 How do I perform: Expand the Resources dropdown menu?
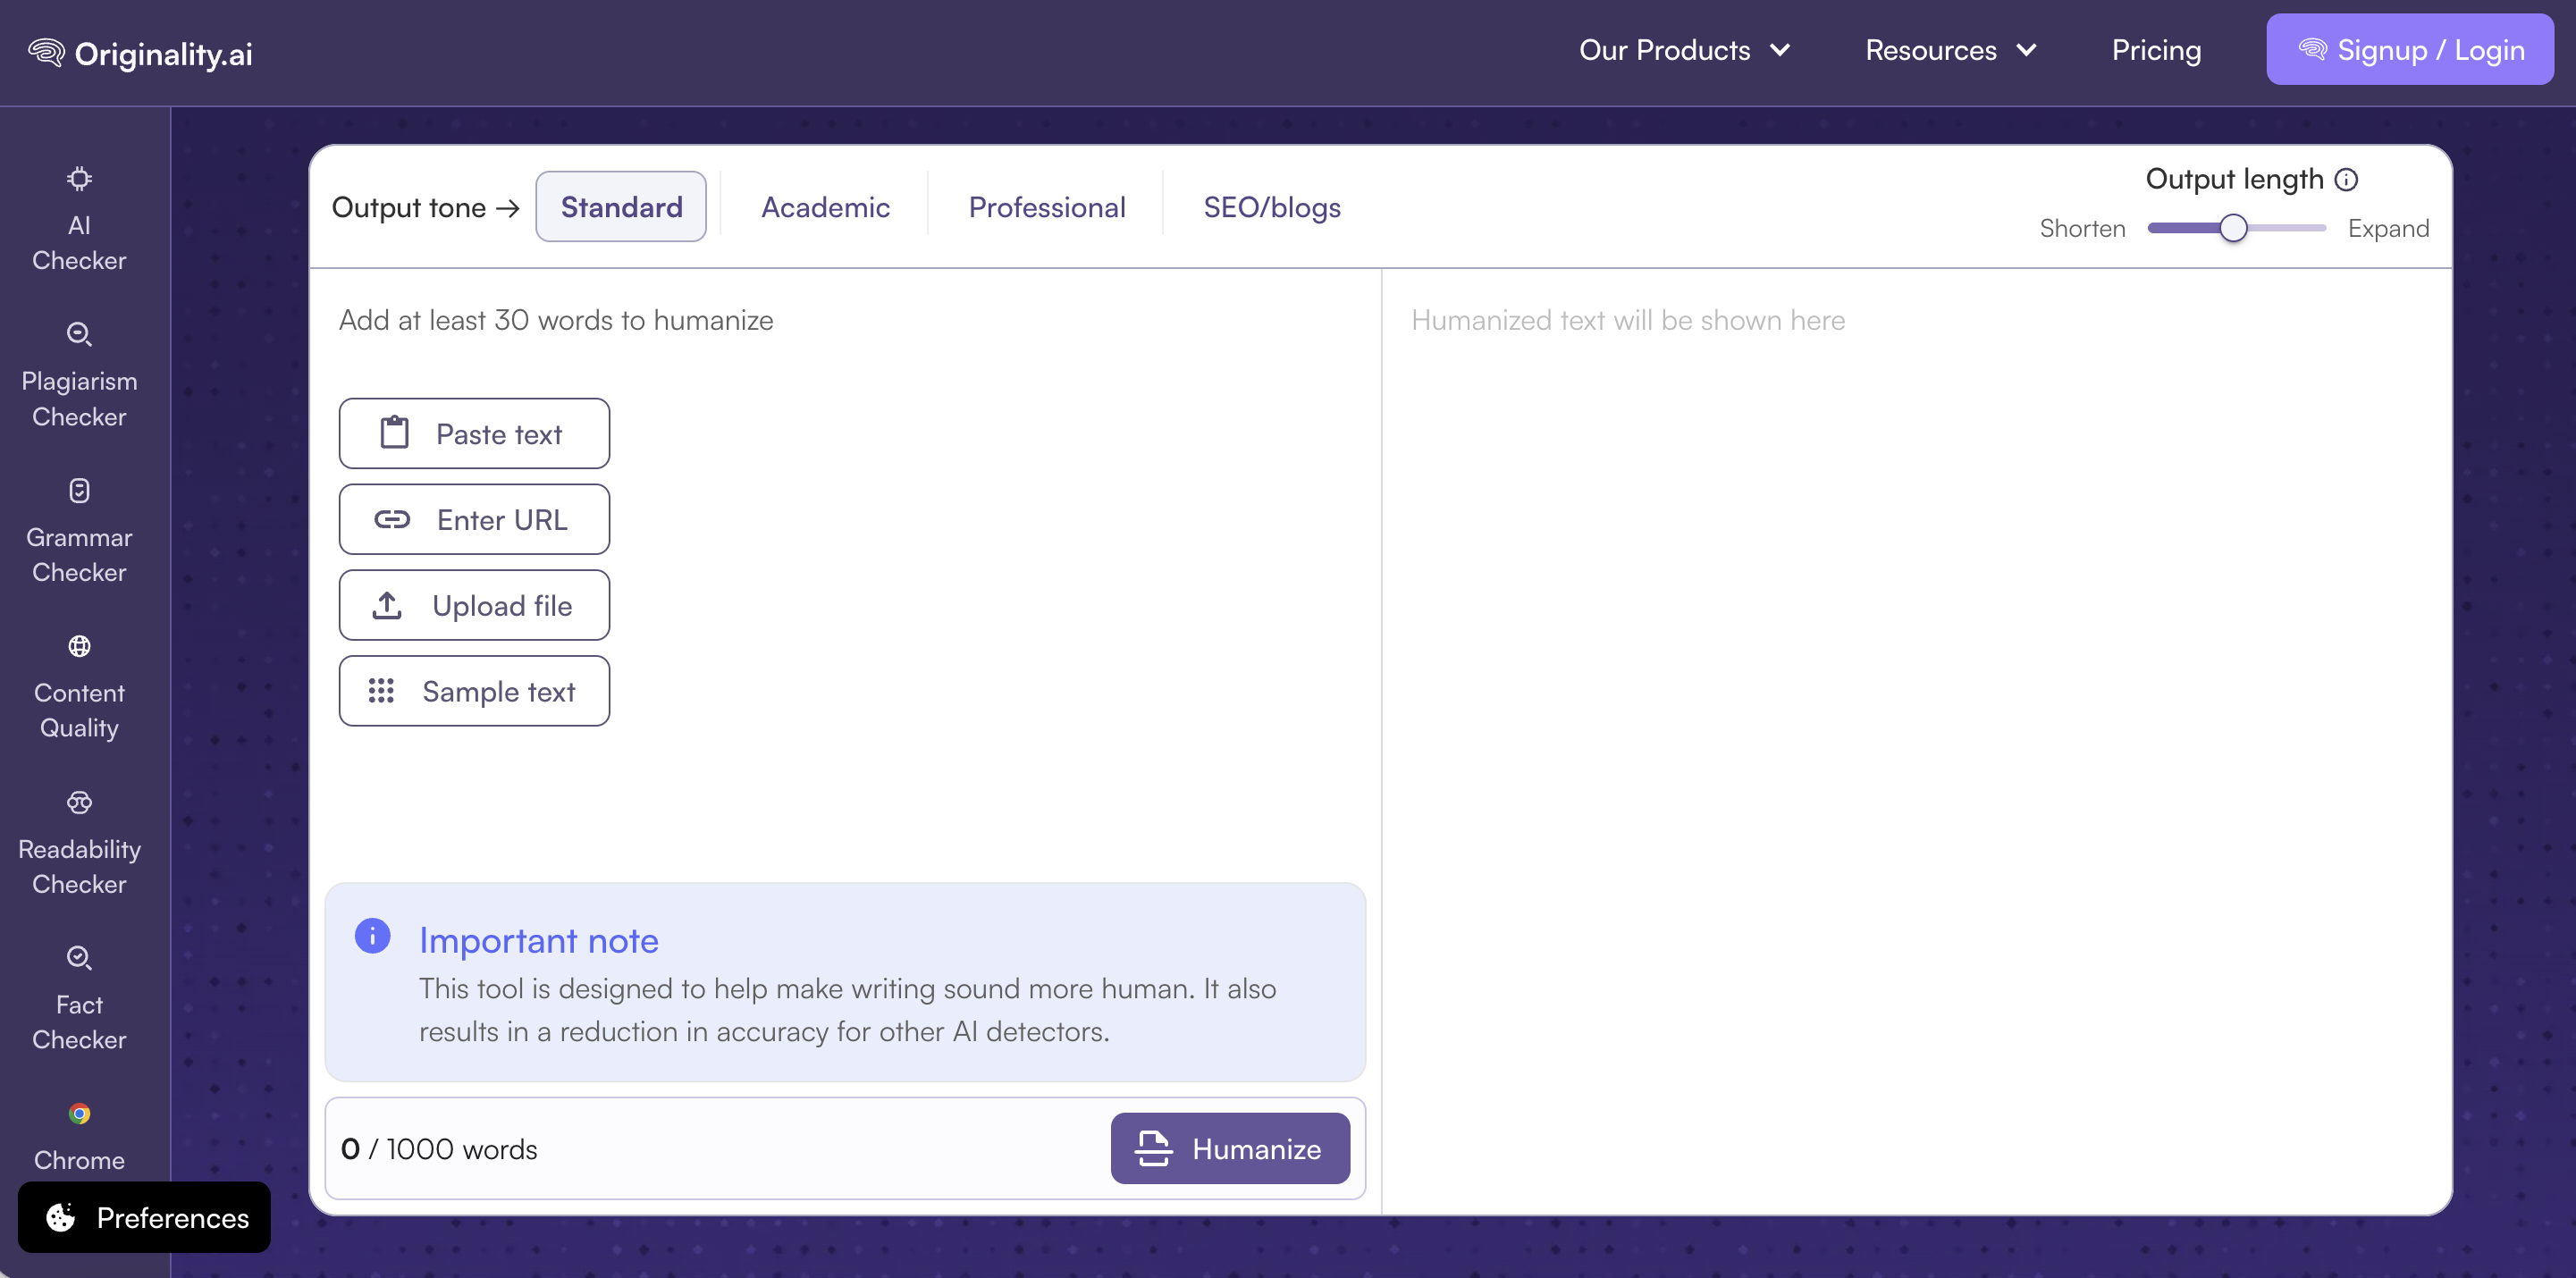(x=1950, y=50)
